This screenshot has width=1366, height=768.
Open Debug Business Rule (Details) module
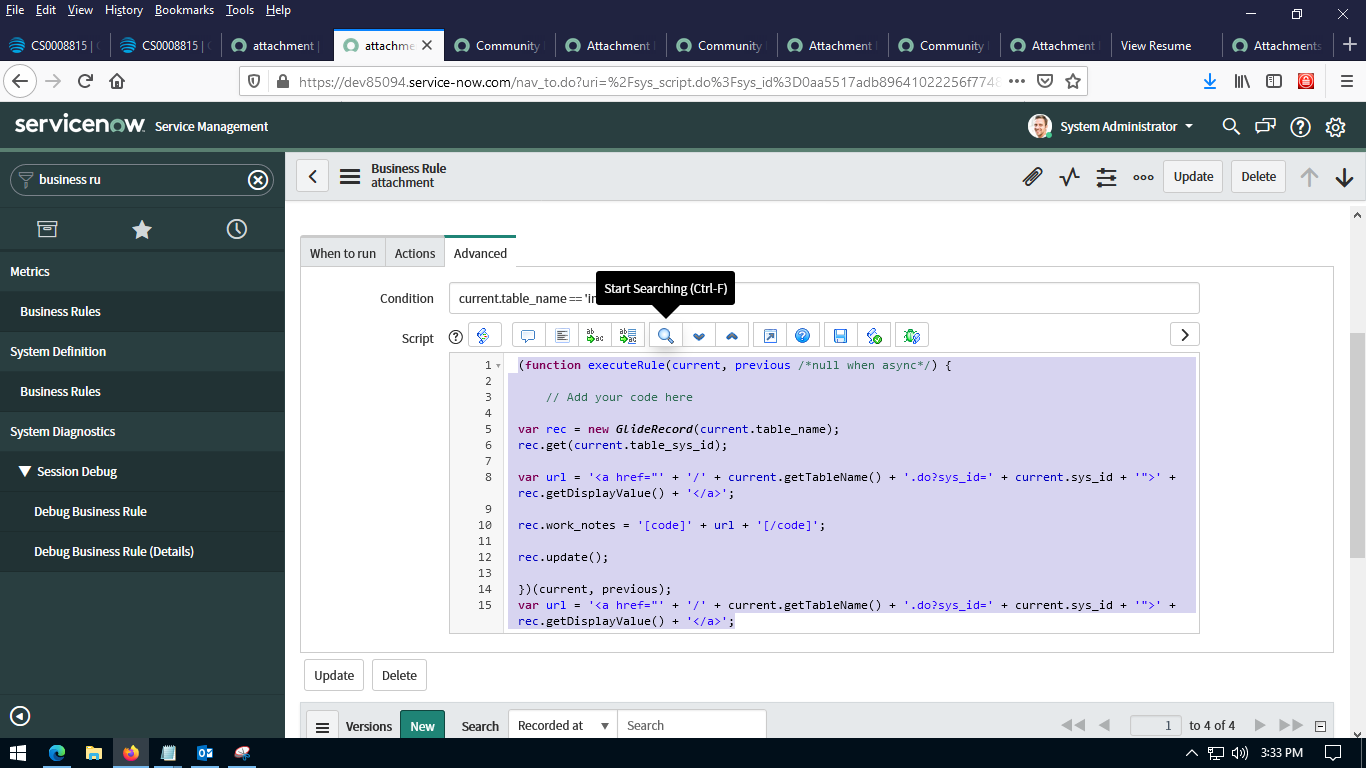(x=114, y=551)
